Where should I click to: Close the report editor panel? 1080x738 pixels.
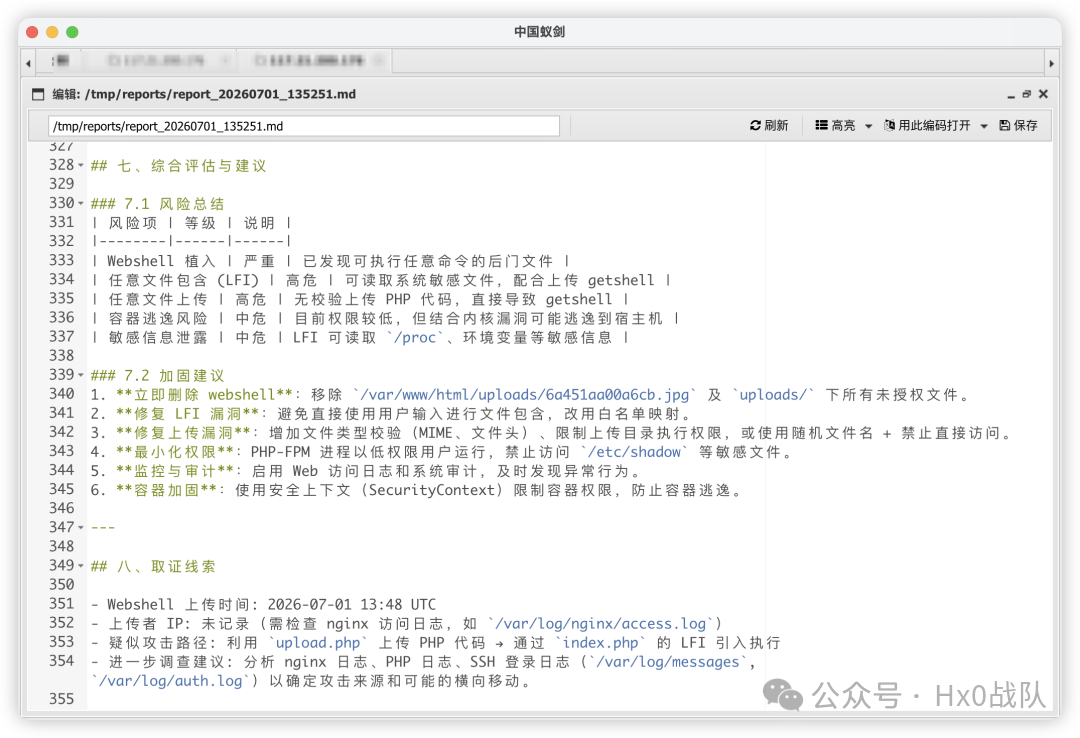click(1043, 94)
